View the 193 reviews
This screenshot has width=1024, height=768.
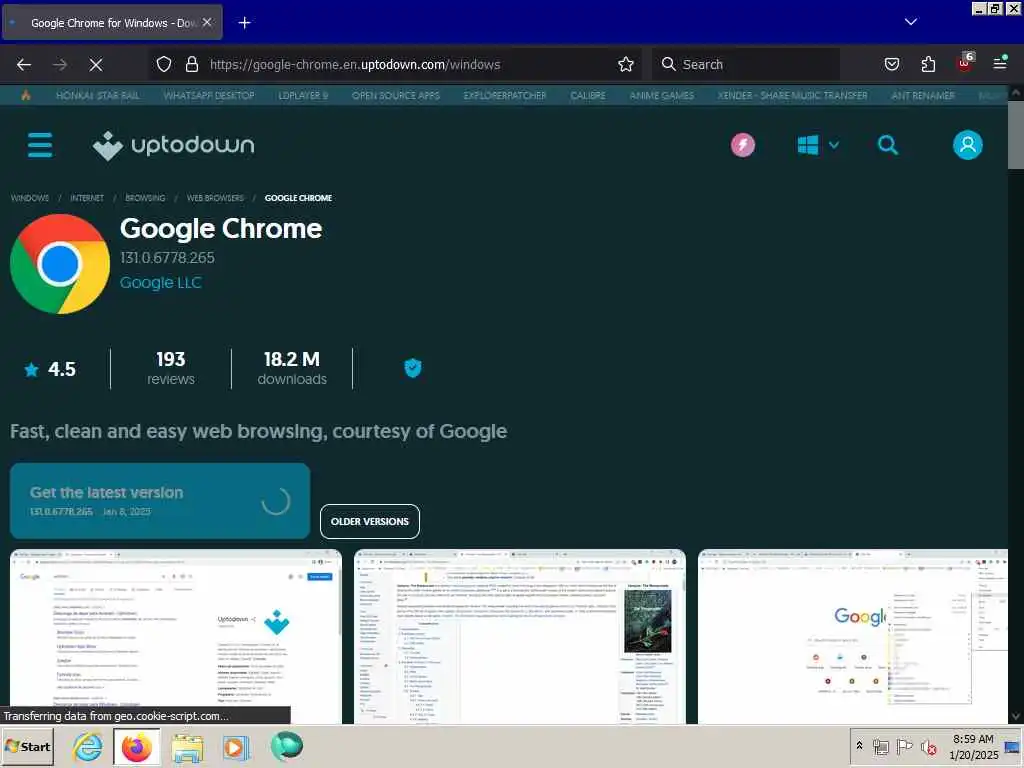click(x=170, y=368)
